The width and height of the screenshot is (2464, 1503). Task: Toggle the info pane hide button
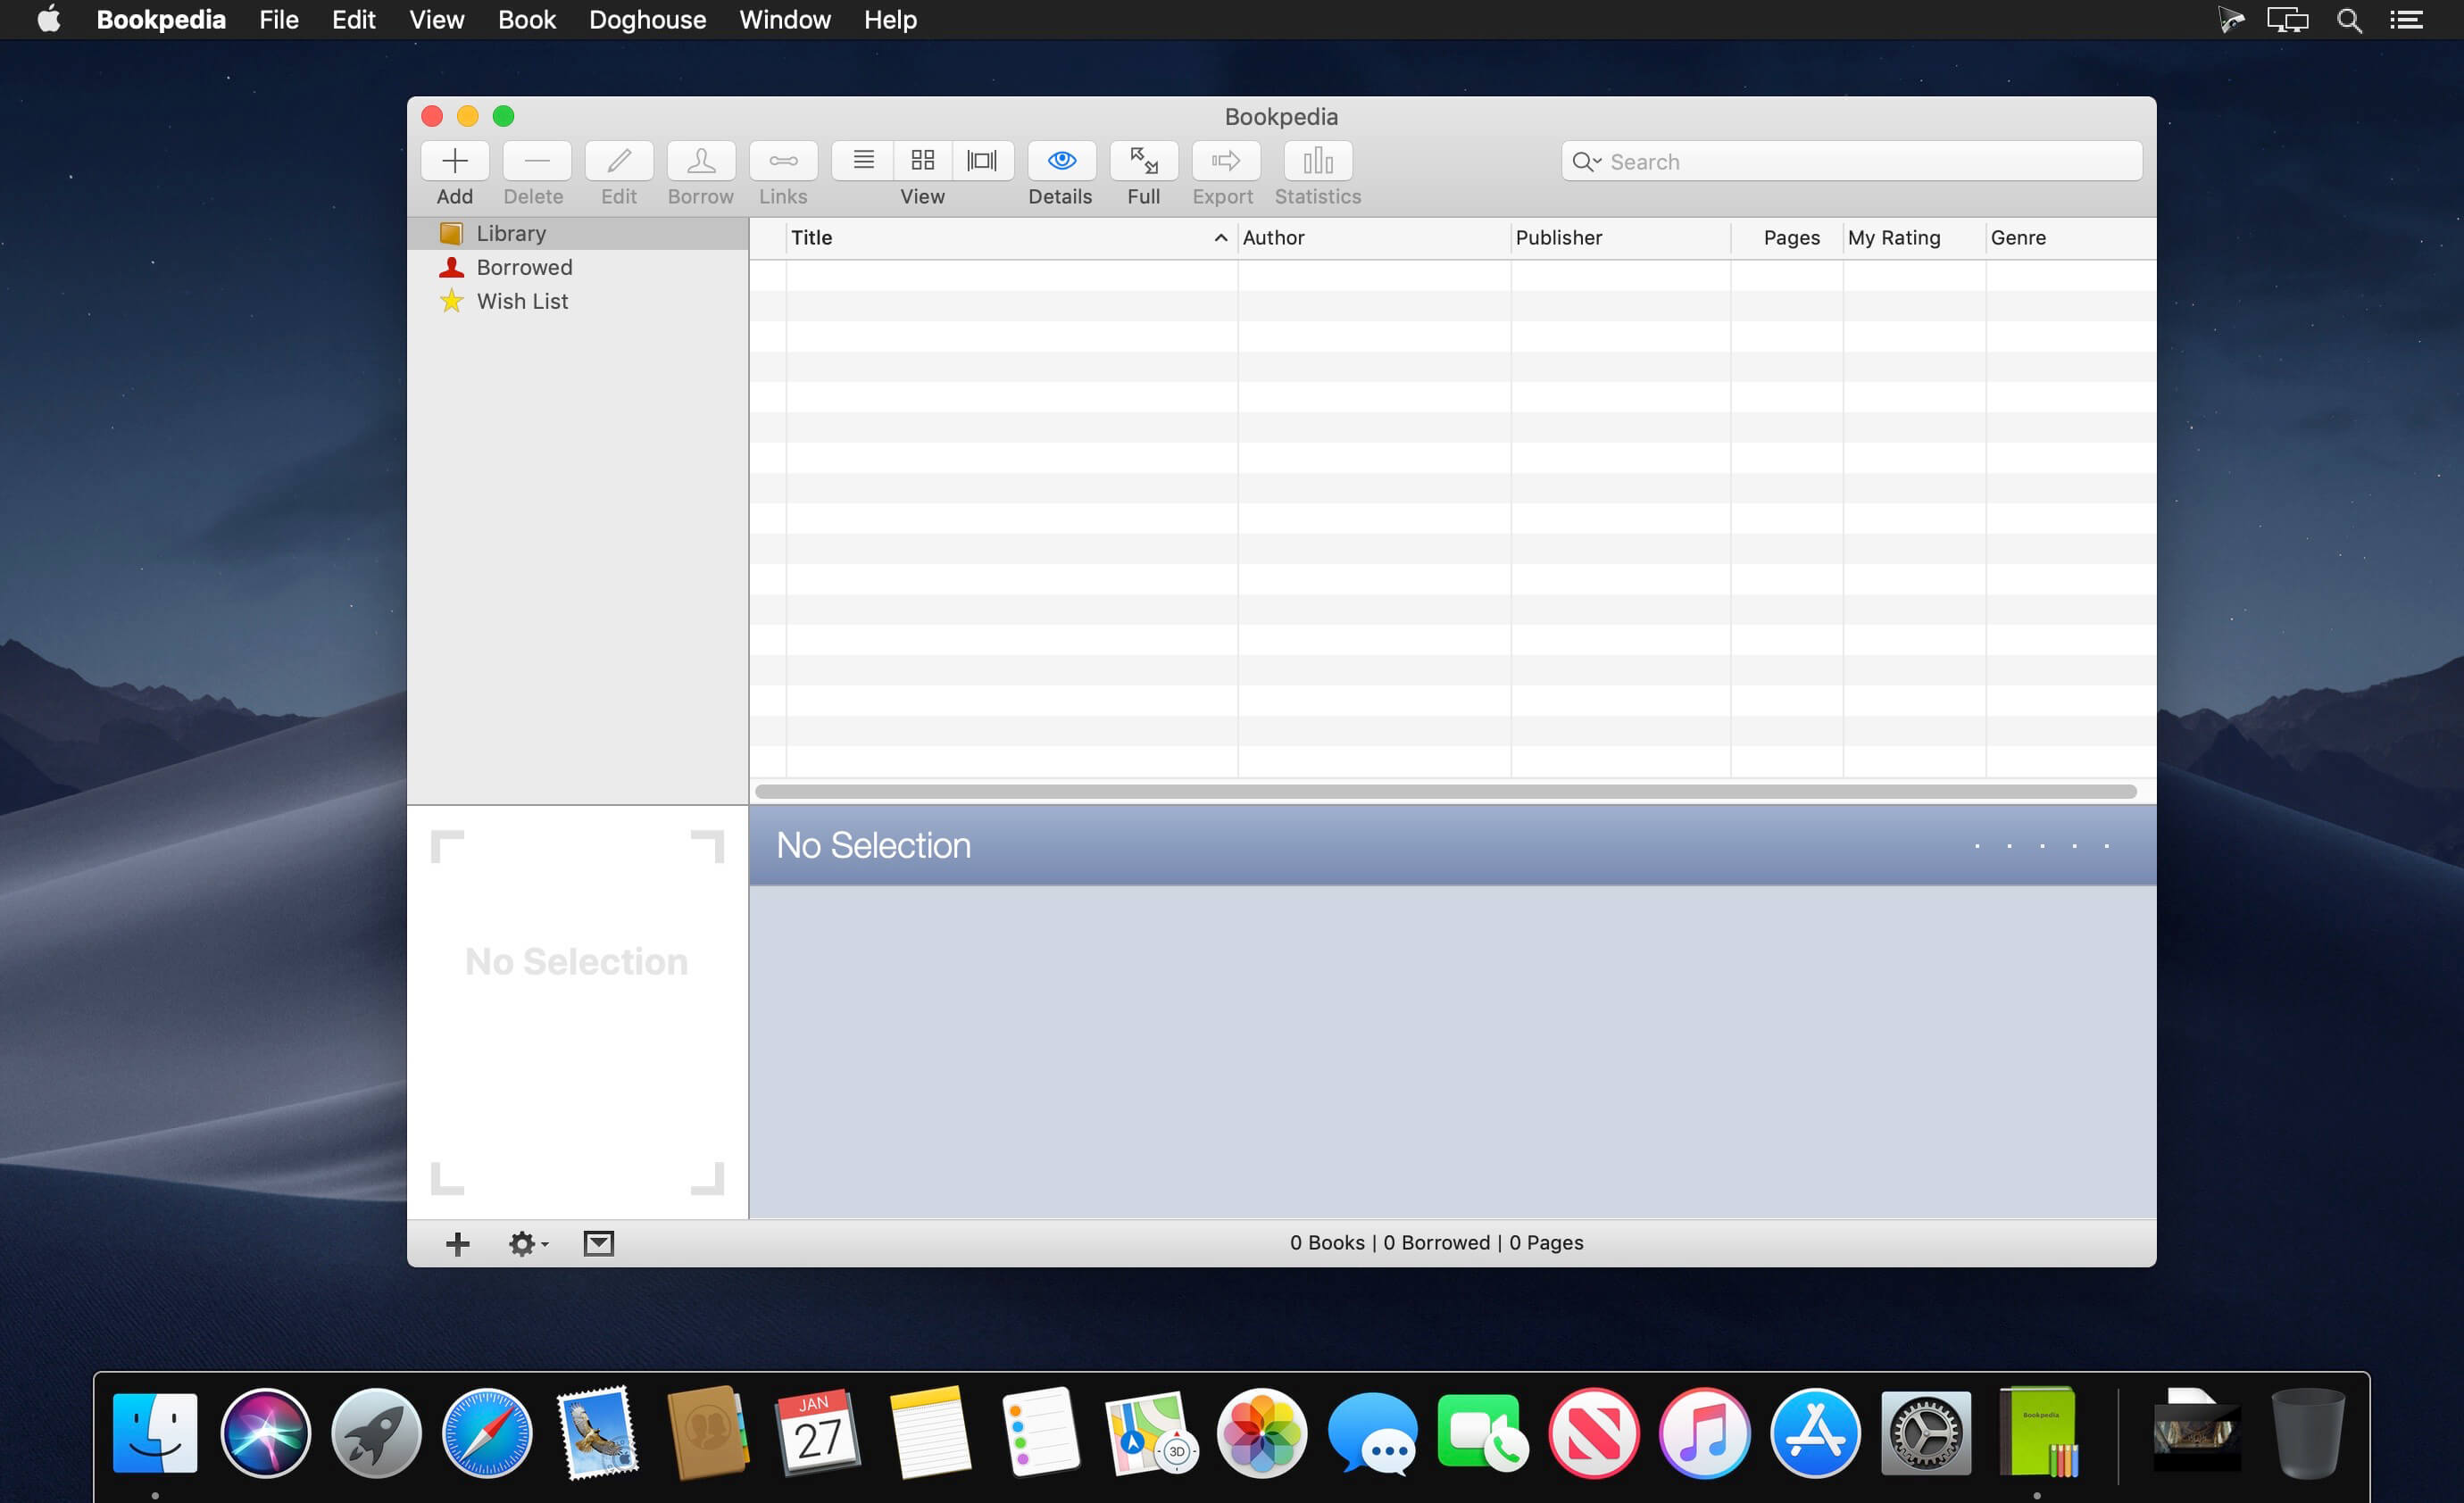tap(598, 1243)
